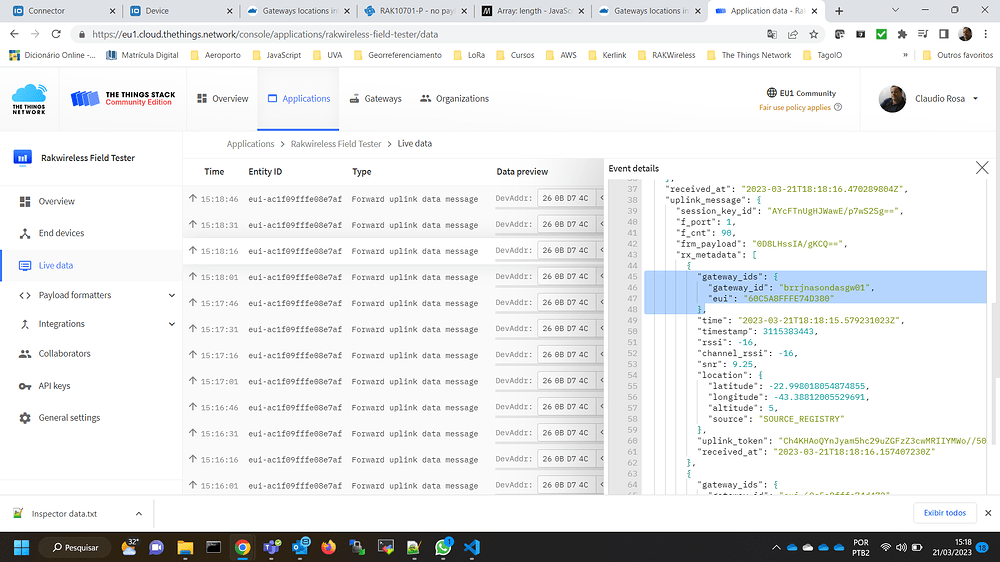Switch to the Array: length browser tab
Viewport: 1000px width, 562px height.
(x=533, y=11)
